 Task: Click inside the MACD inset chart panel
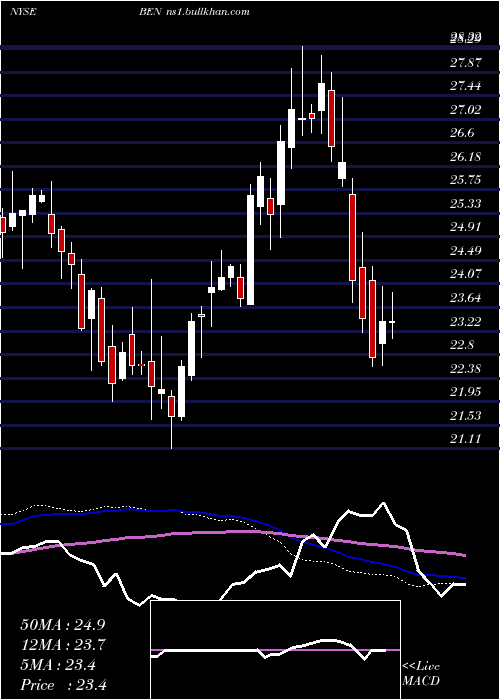275,650
